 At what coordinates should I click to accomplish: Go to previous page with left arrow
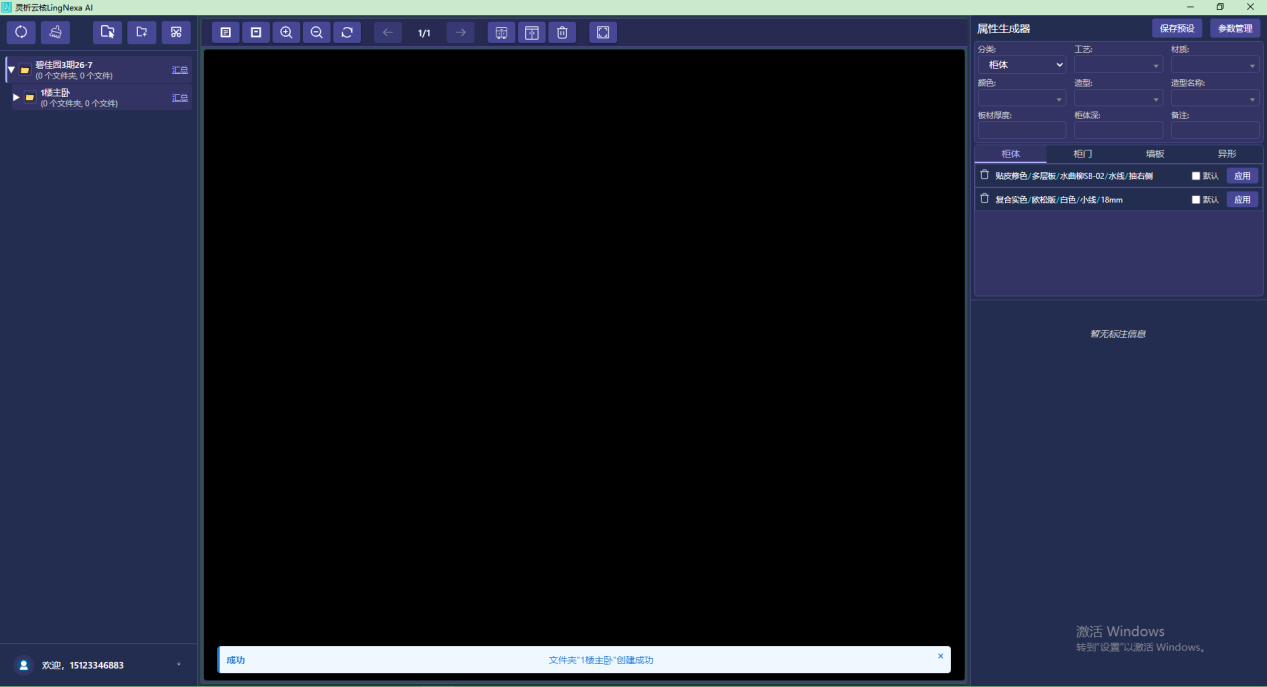tap(388, 32)
